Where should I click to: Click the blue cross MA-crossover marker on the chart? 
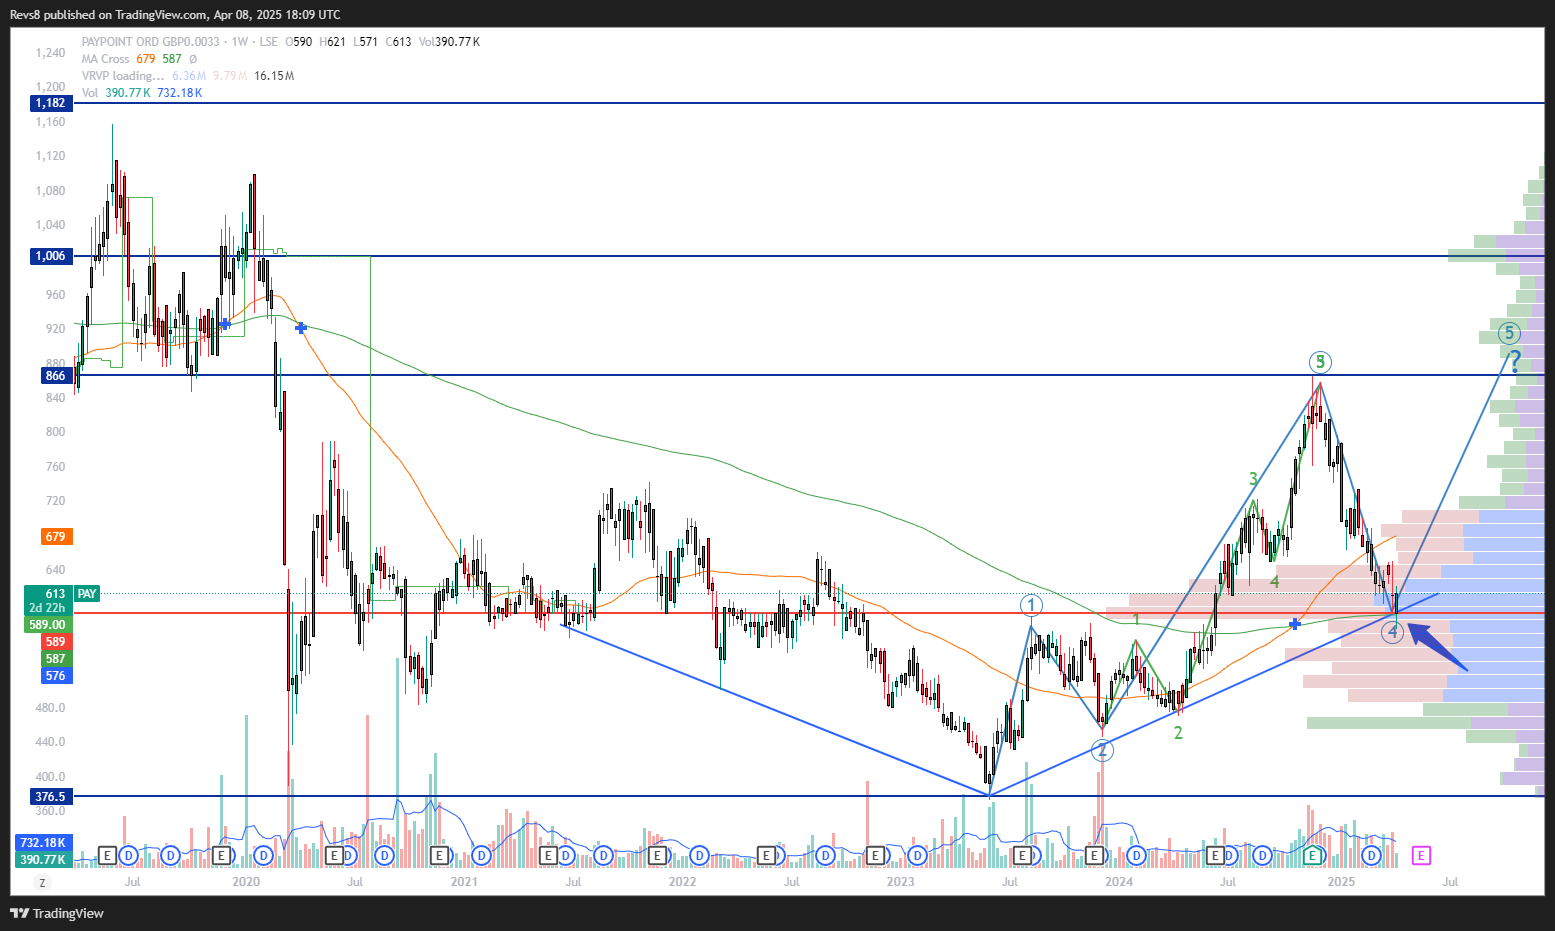pyautogui.click(x=1295, y=623)
